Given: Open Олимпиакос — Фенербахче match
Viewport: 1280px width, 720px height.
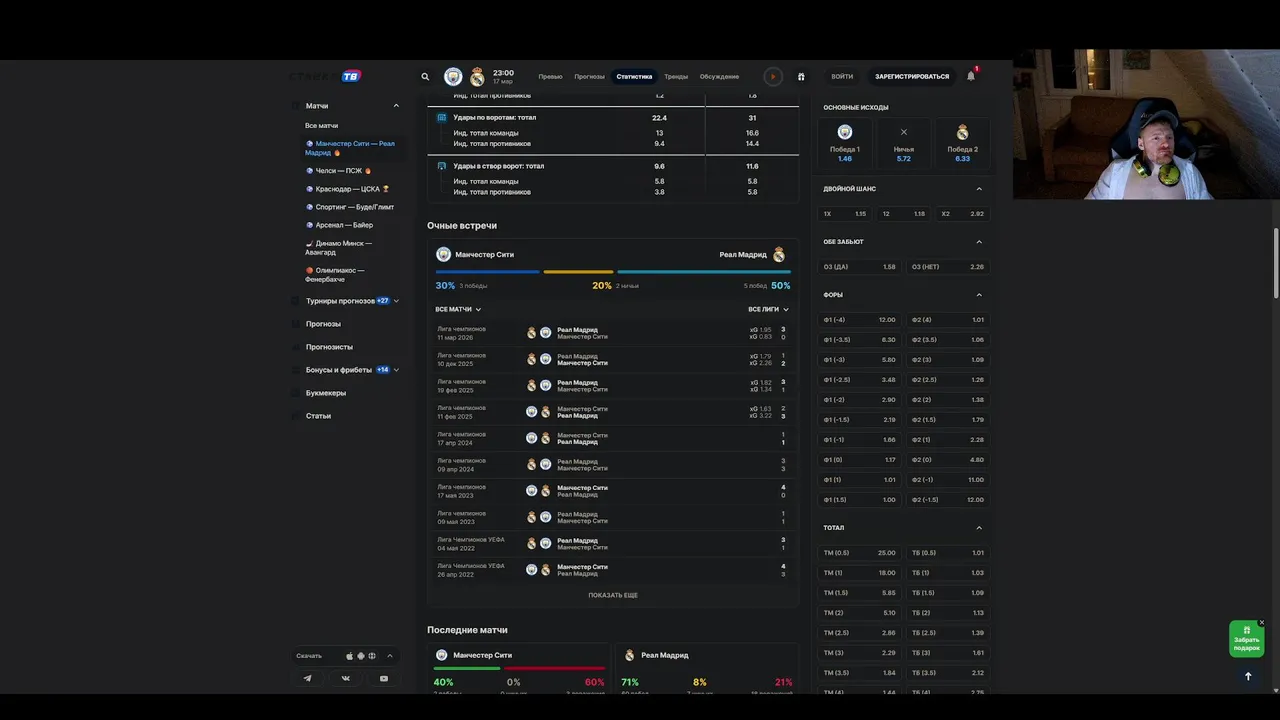Looking at the screenshot, I should 336,274.
